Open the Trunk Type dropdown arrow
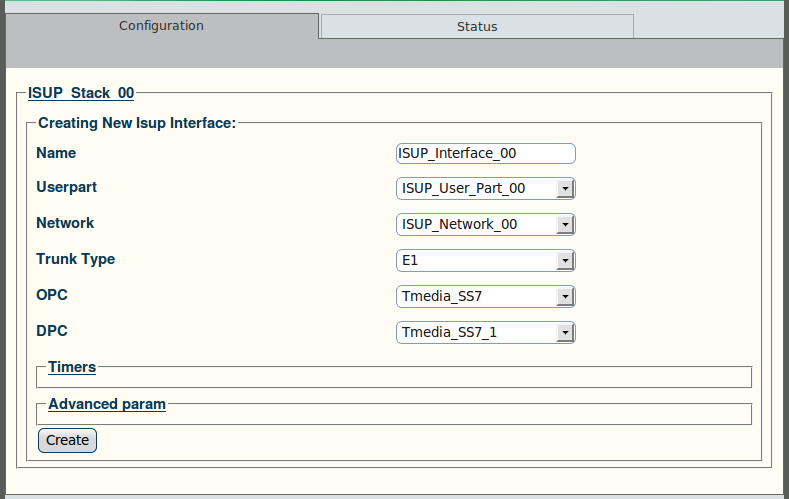The height and width of the screenshot is (499, 789). (565, 261)
